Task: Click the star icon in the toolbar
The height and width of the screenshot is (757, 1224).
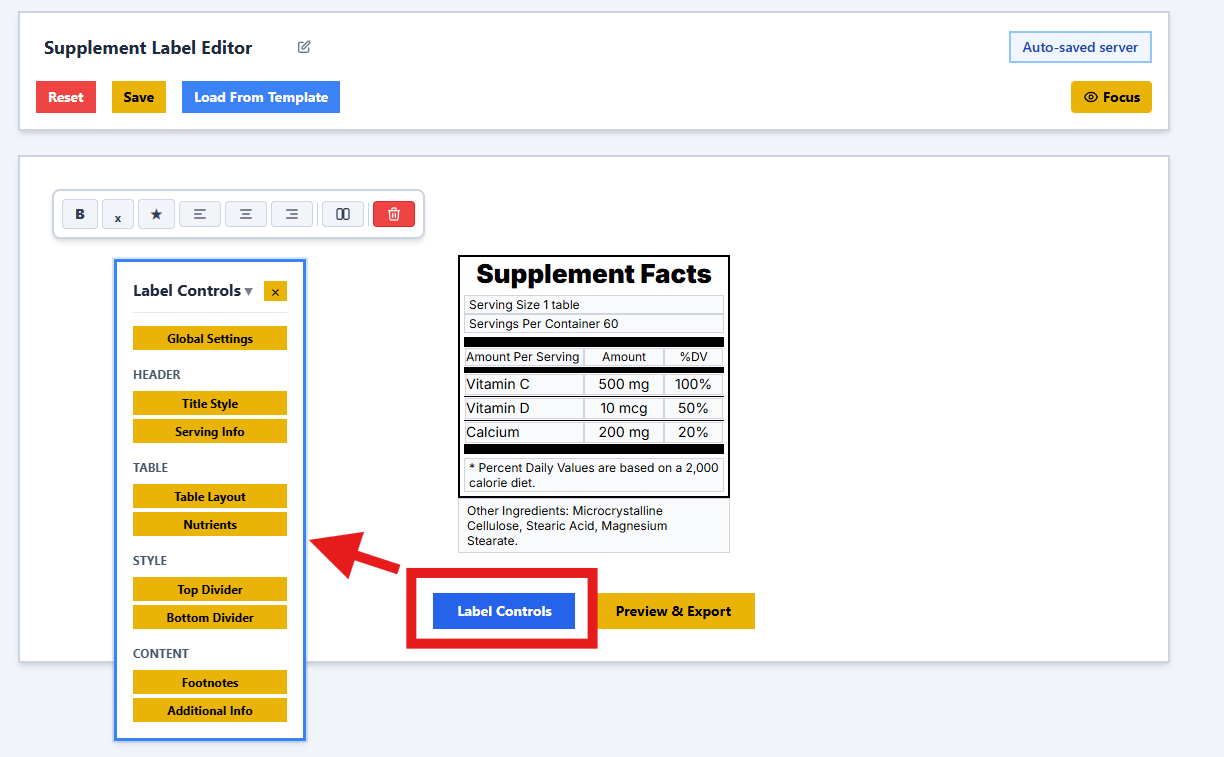Action: tap(156, 214)
